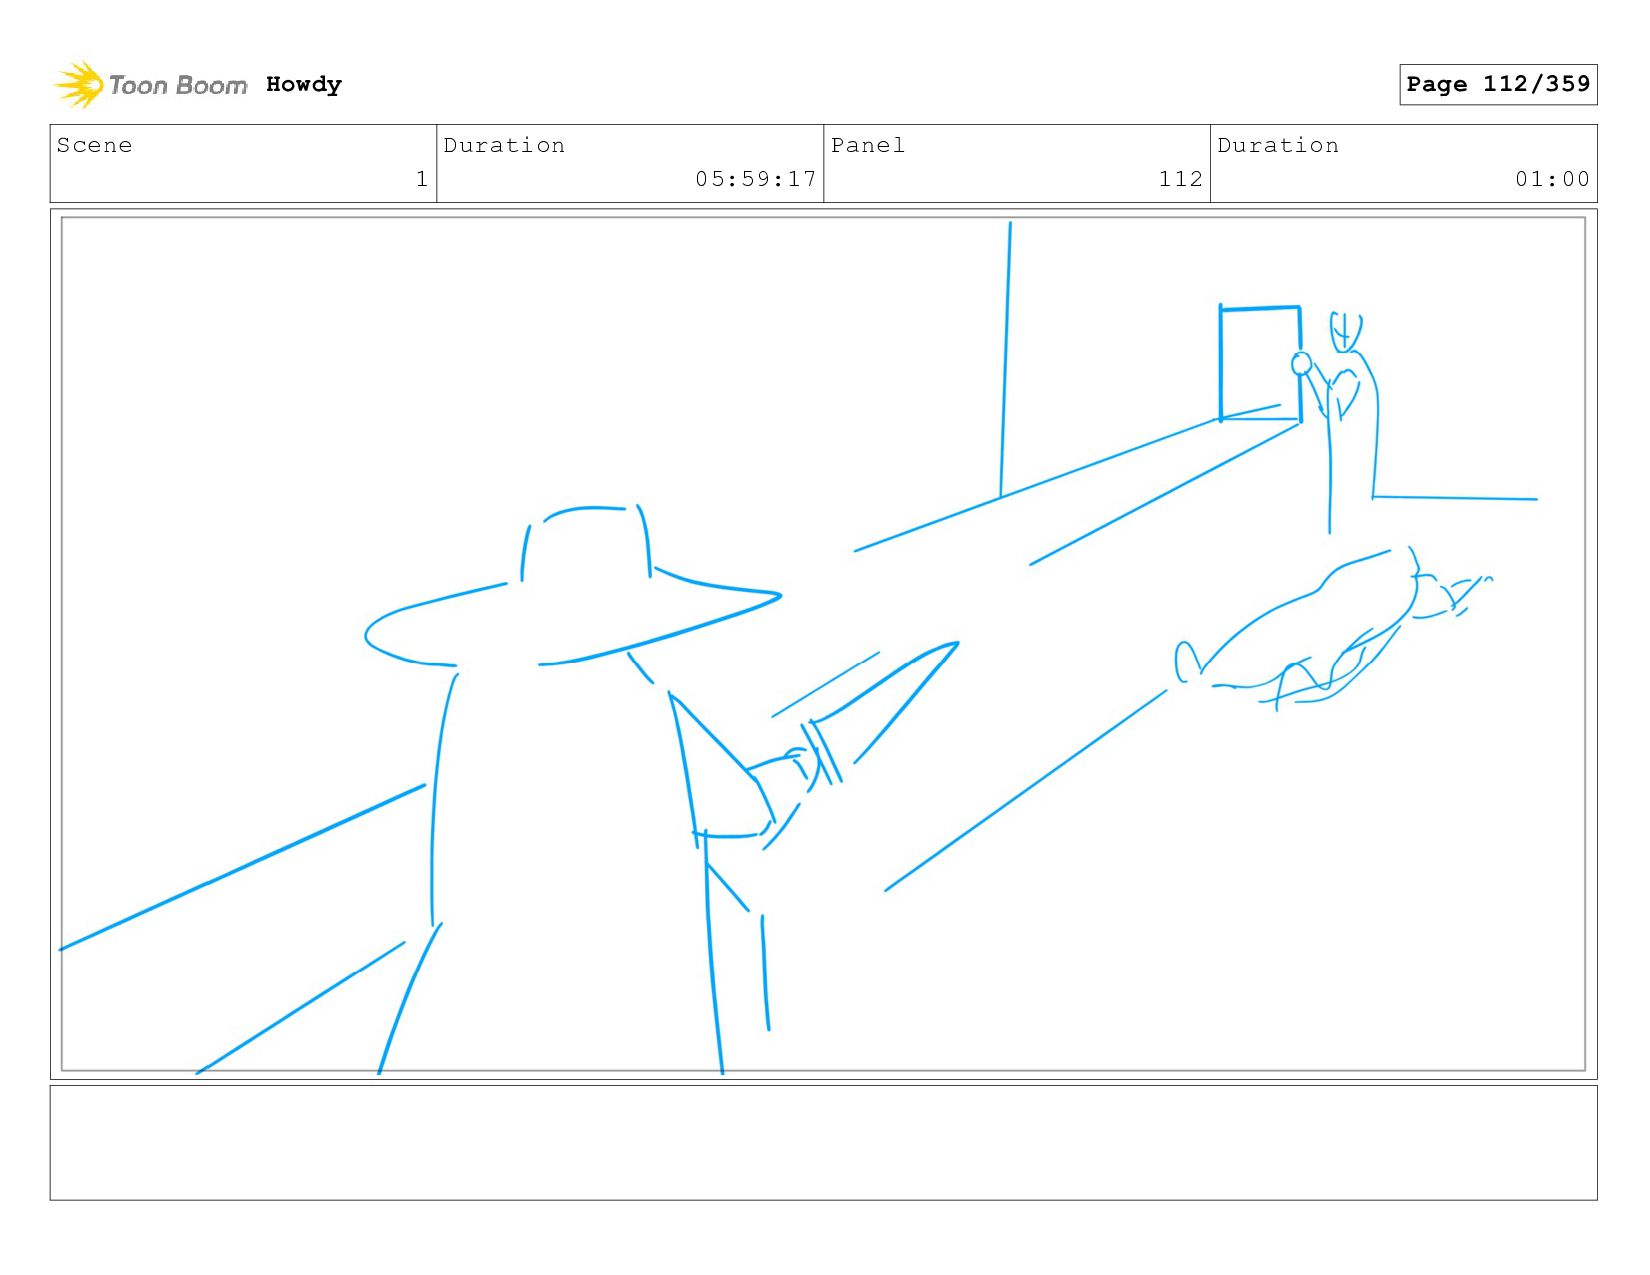Click the empty caption notes box
Viewport: 1650px width, 1275px height.
pyautogui.click(x=823, y=1143)
